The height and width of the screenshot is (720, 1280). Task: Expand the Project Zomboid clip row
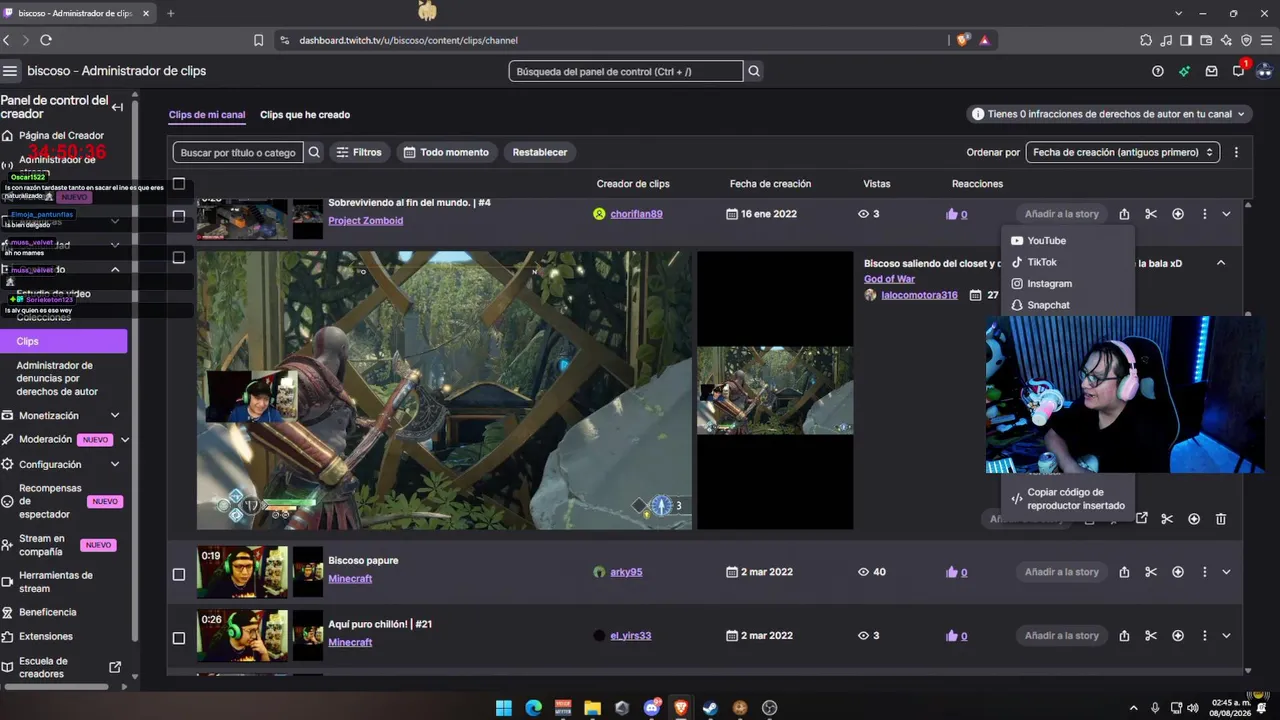[x=1226, y=214]
